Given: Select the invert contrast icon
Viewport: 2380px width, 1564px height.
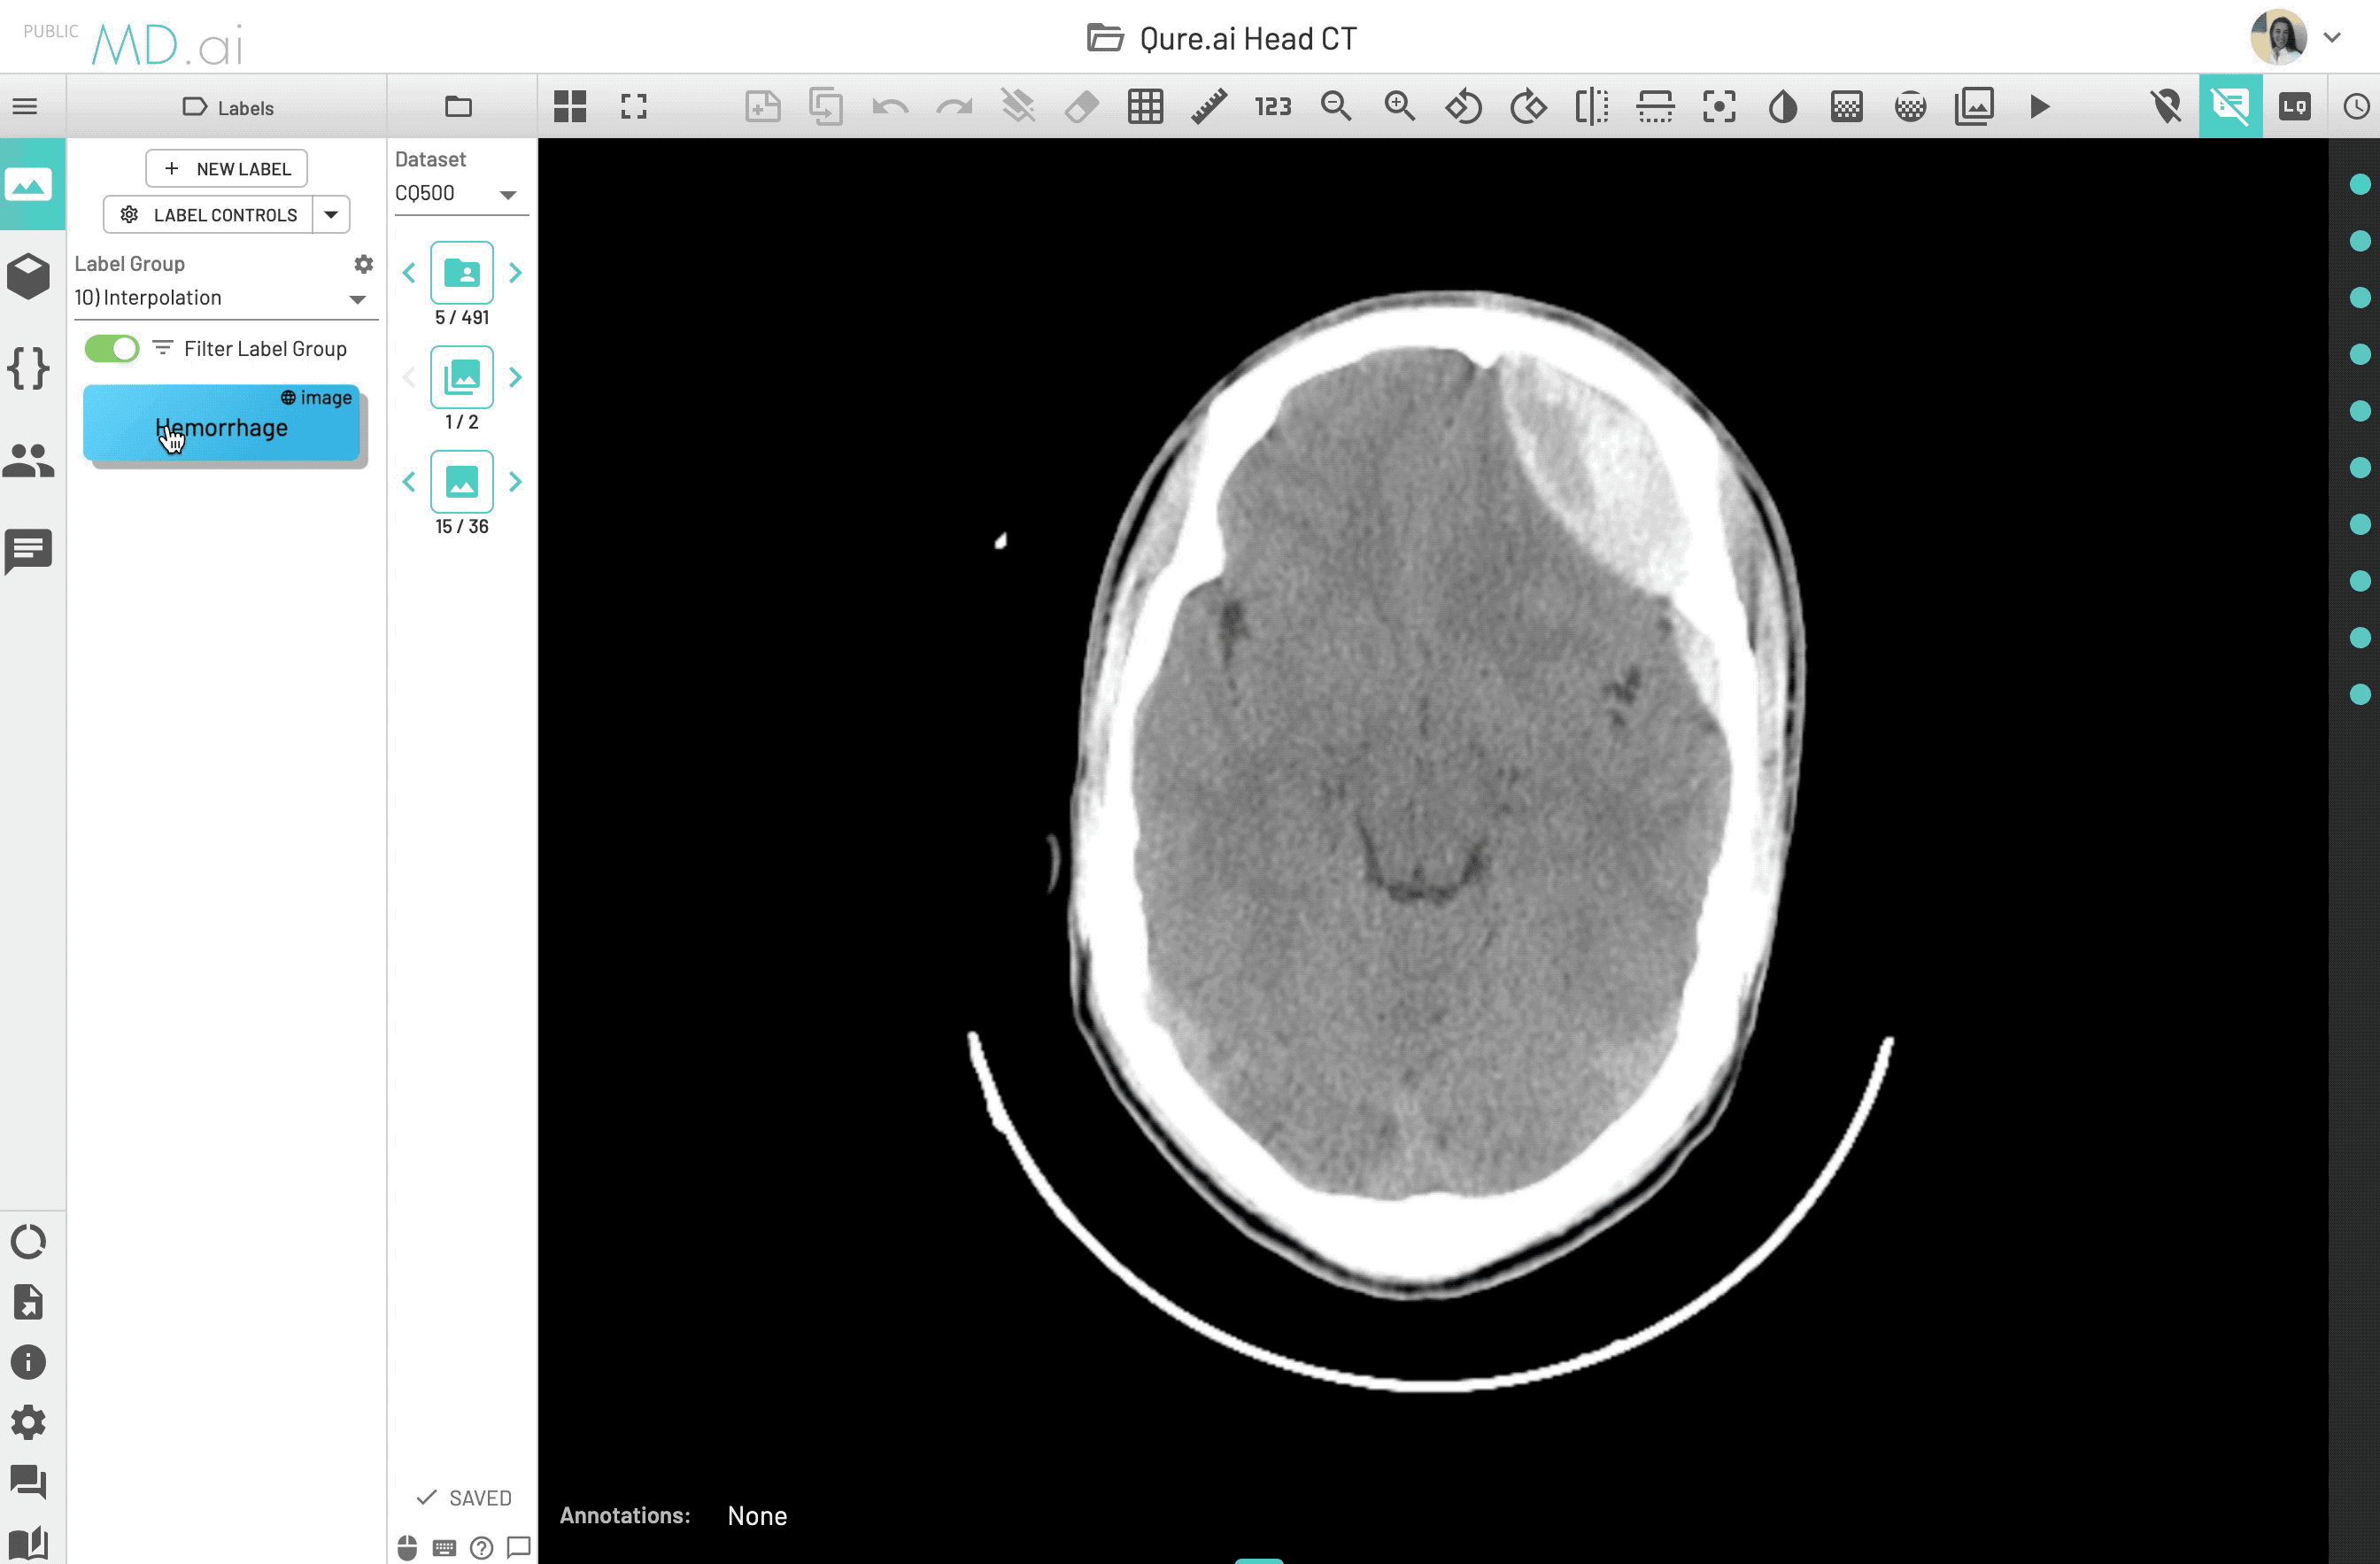Looking at the screenshot, I should point(1782,106).
